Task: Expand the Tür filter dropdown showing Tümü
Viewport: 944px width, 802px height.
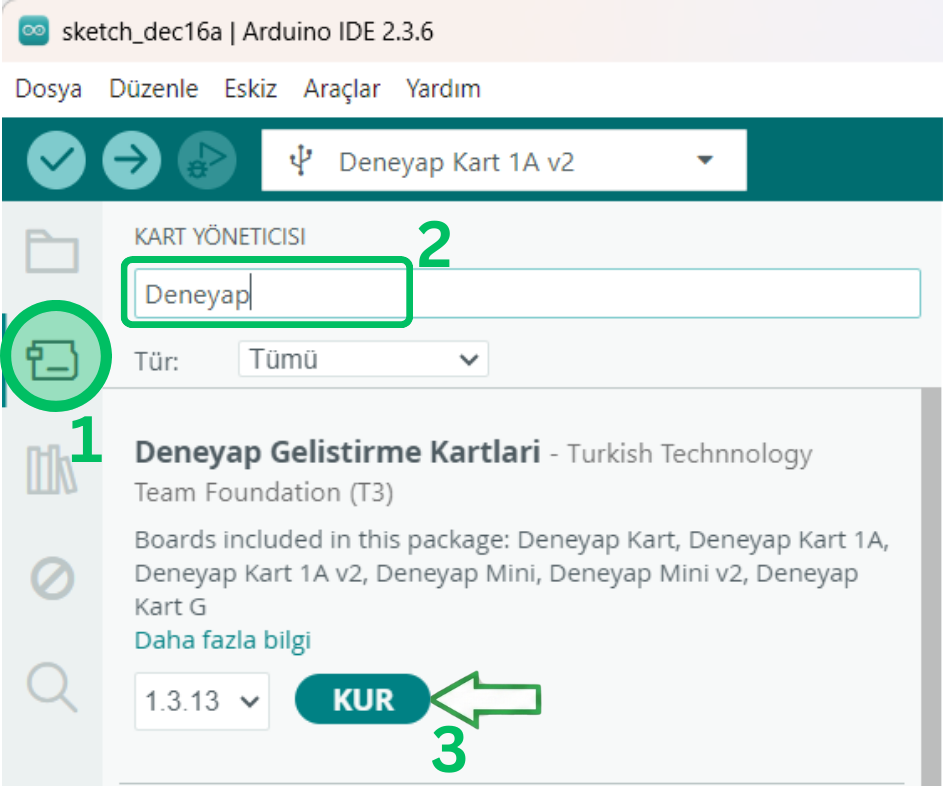Action: [x=363, y=359]
